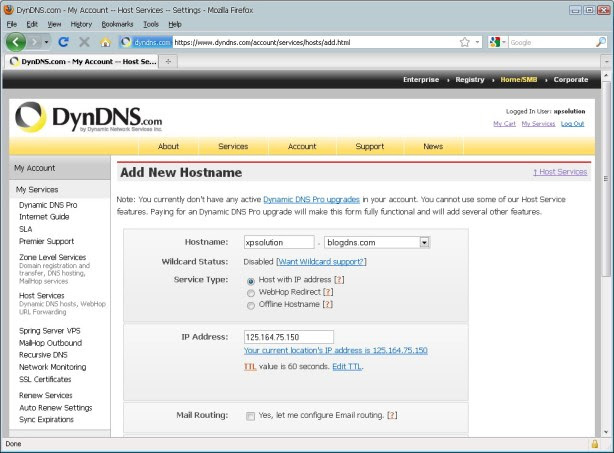
Task: Click the DynDNS.com logo
Action: click(x=89, y=117)
